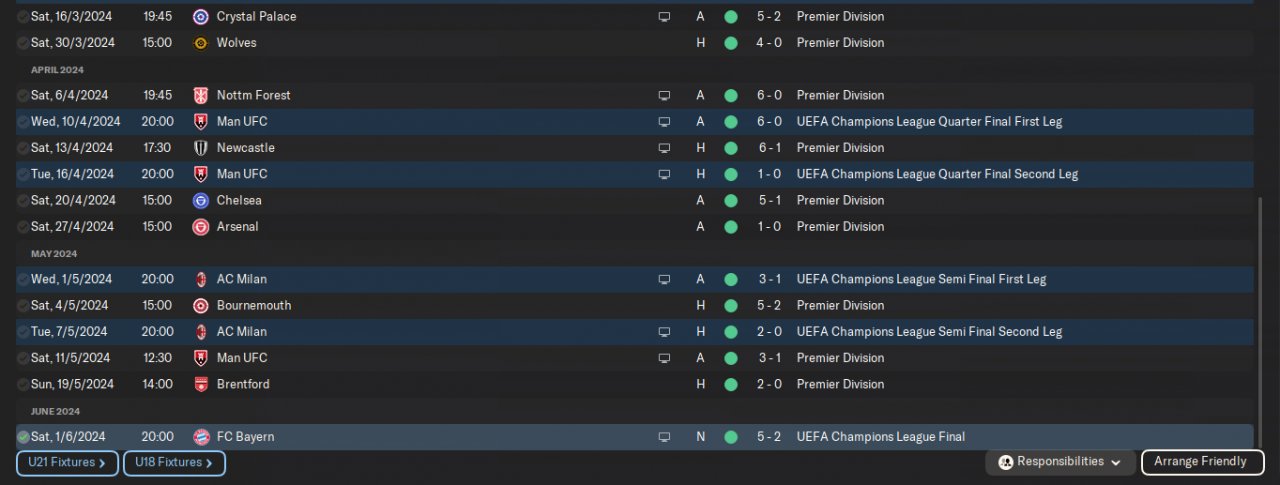Click green result dot for Brentford match
The image size is (1280, 485).
[x=731, y=384]
